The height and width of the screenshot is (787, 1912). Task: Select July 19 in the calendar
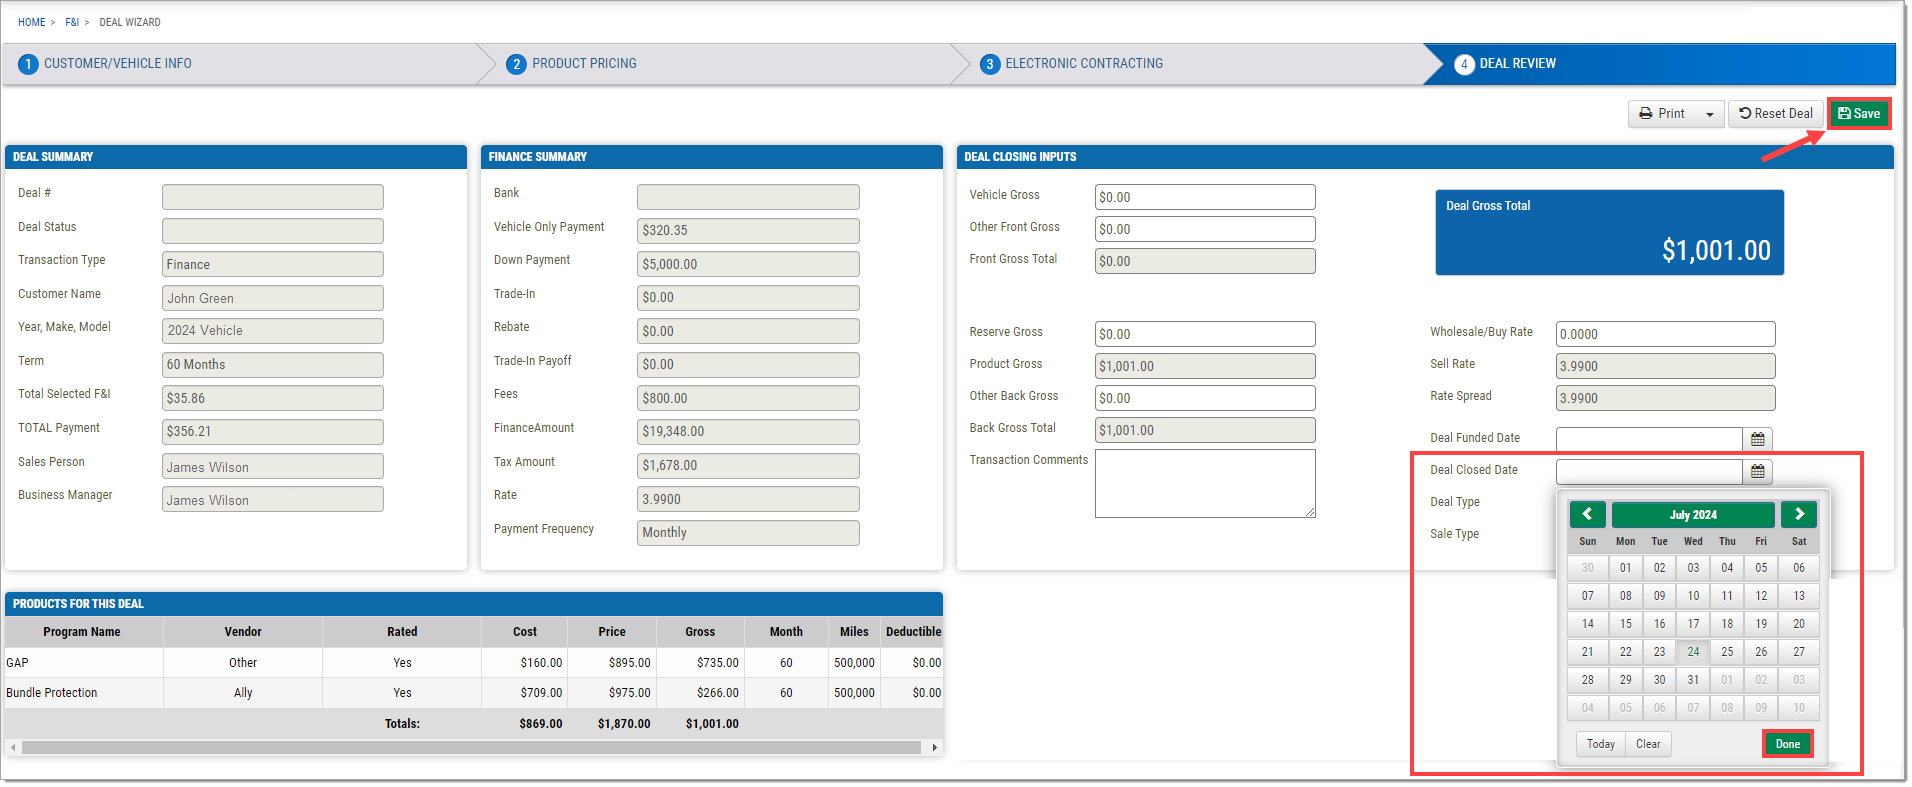(1761, 624)
